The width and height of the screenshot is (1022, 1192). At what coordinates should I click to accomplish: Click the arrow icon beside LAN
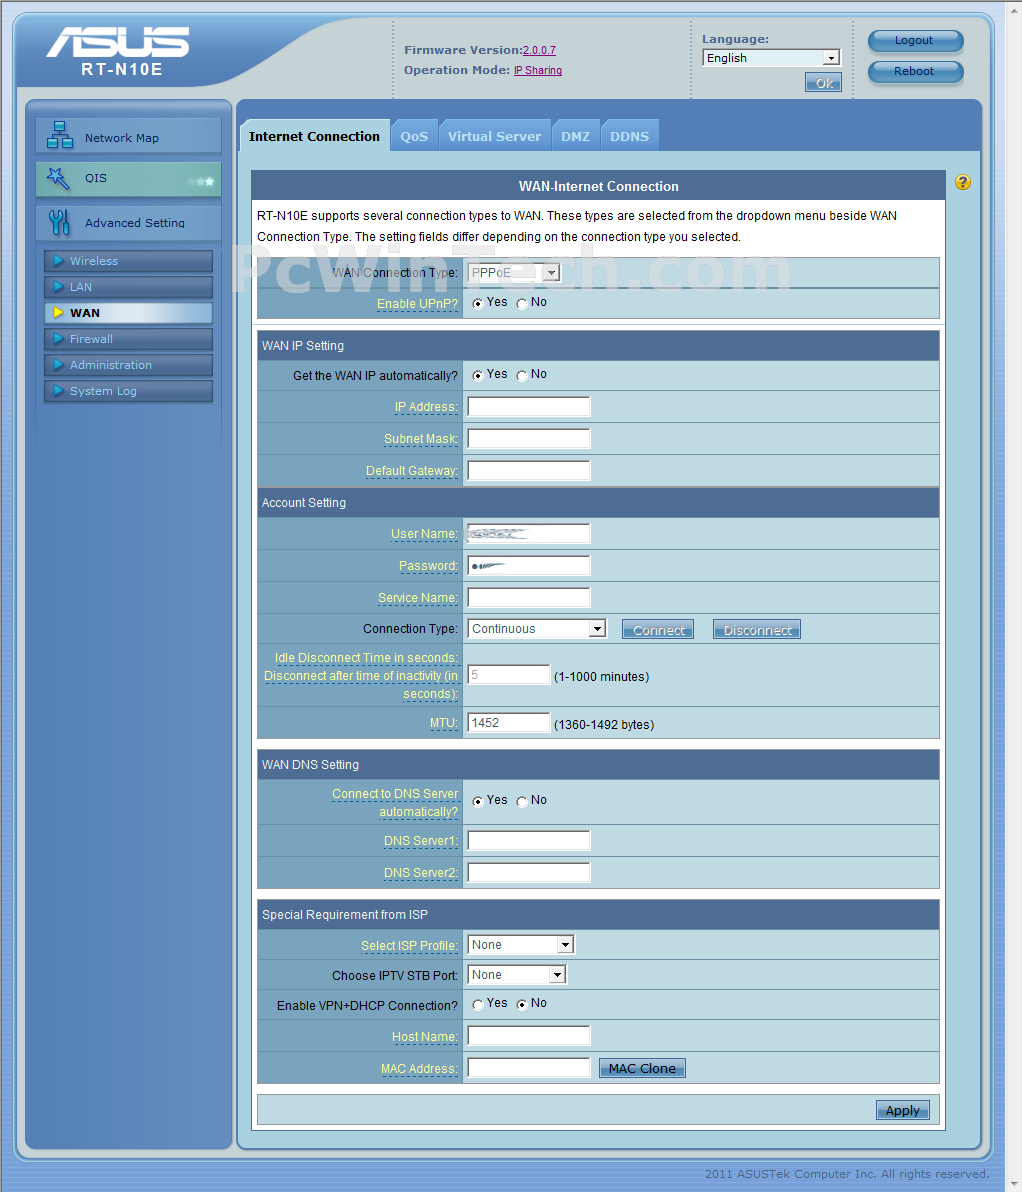pyautogui.click(x=58, y=287)
